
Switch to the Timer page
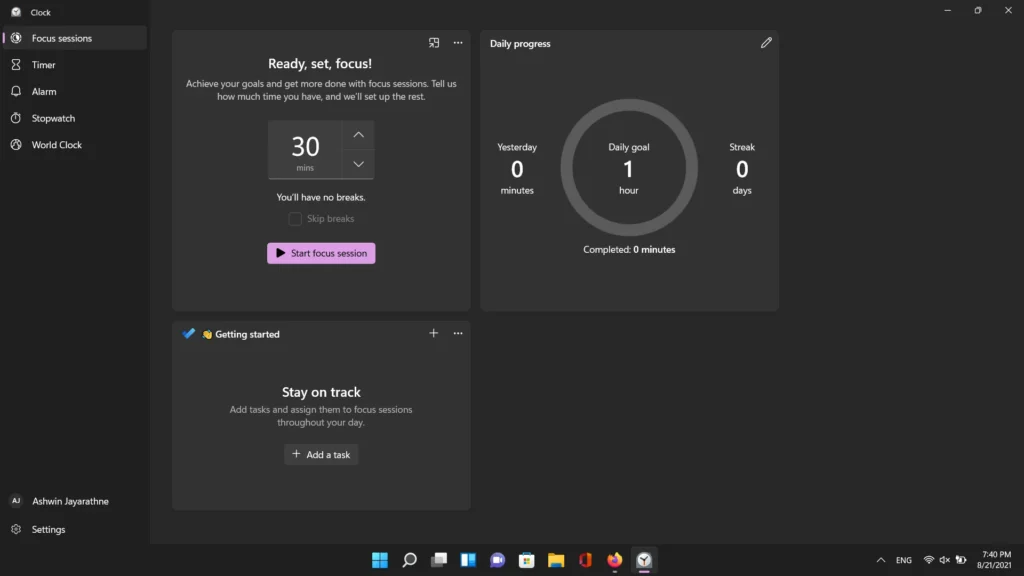(44, 65)
